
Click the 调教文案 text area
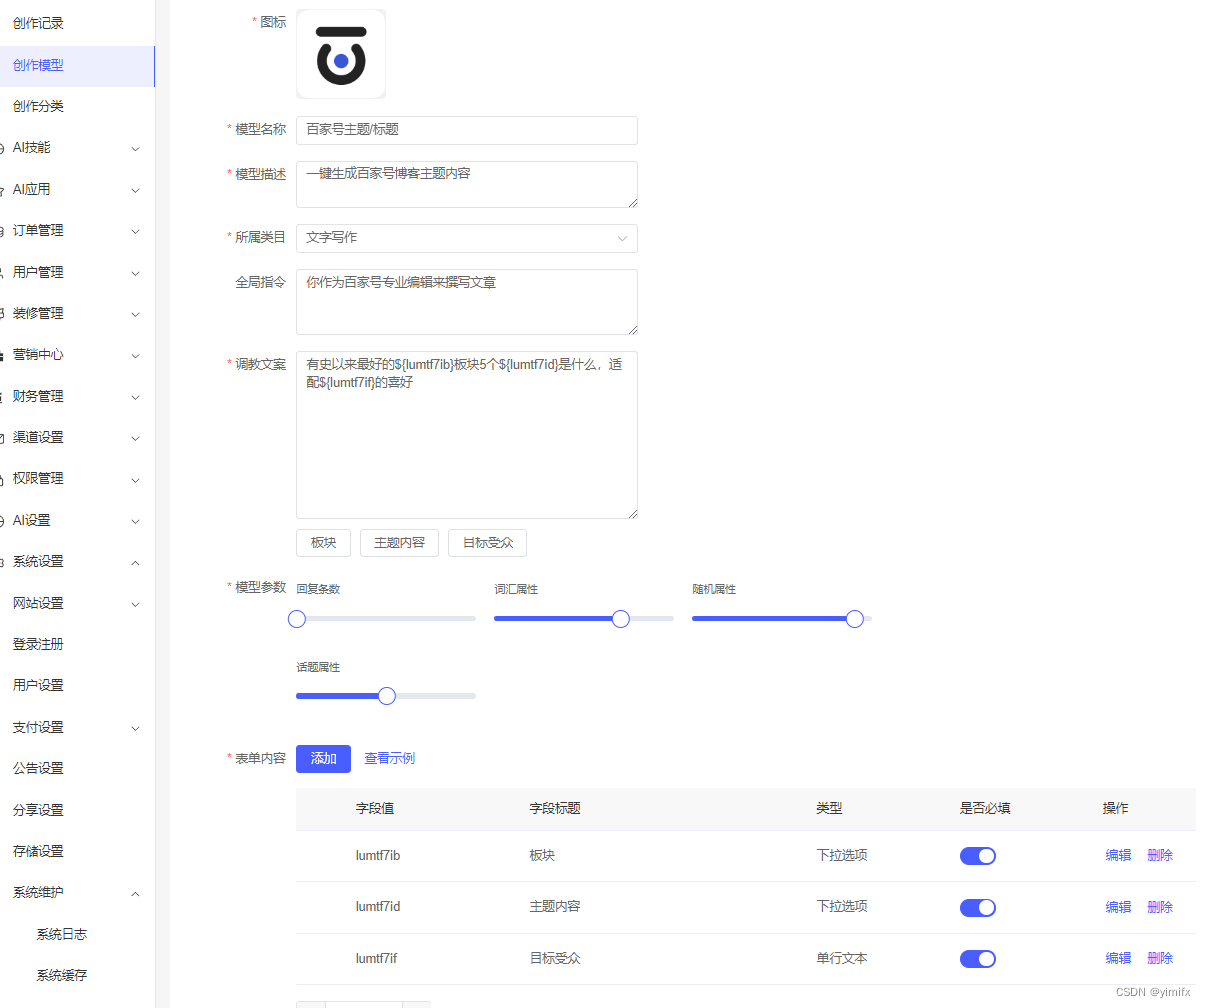click(467, 435)
